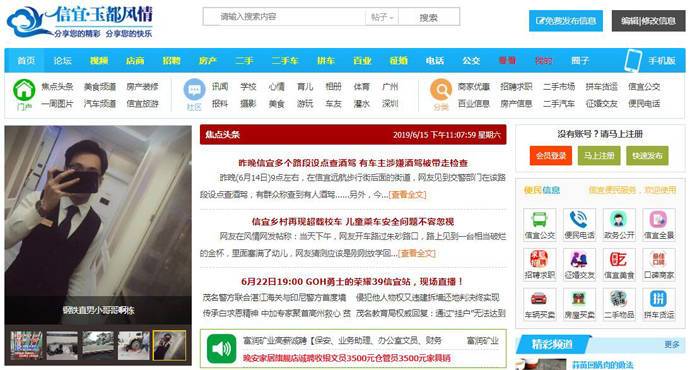
Task: Select the 拼车 navigation tab
Action: click(x=326, y=61)
